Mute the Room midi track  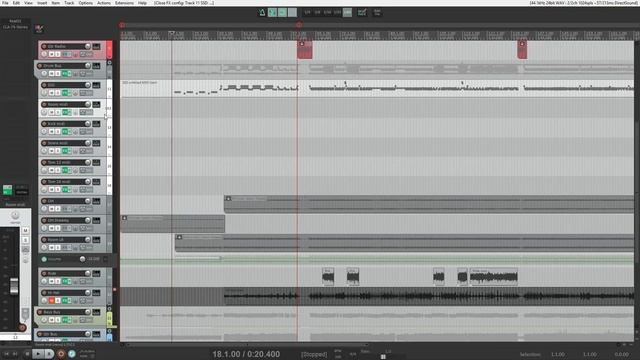click(x=51, y=112)
